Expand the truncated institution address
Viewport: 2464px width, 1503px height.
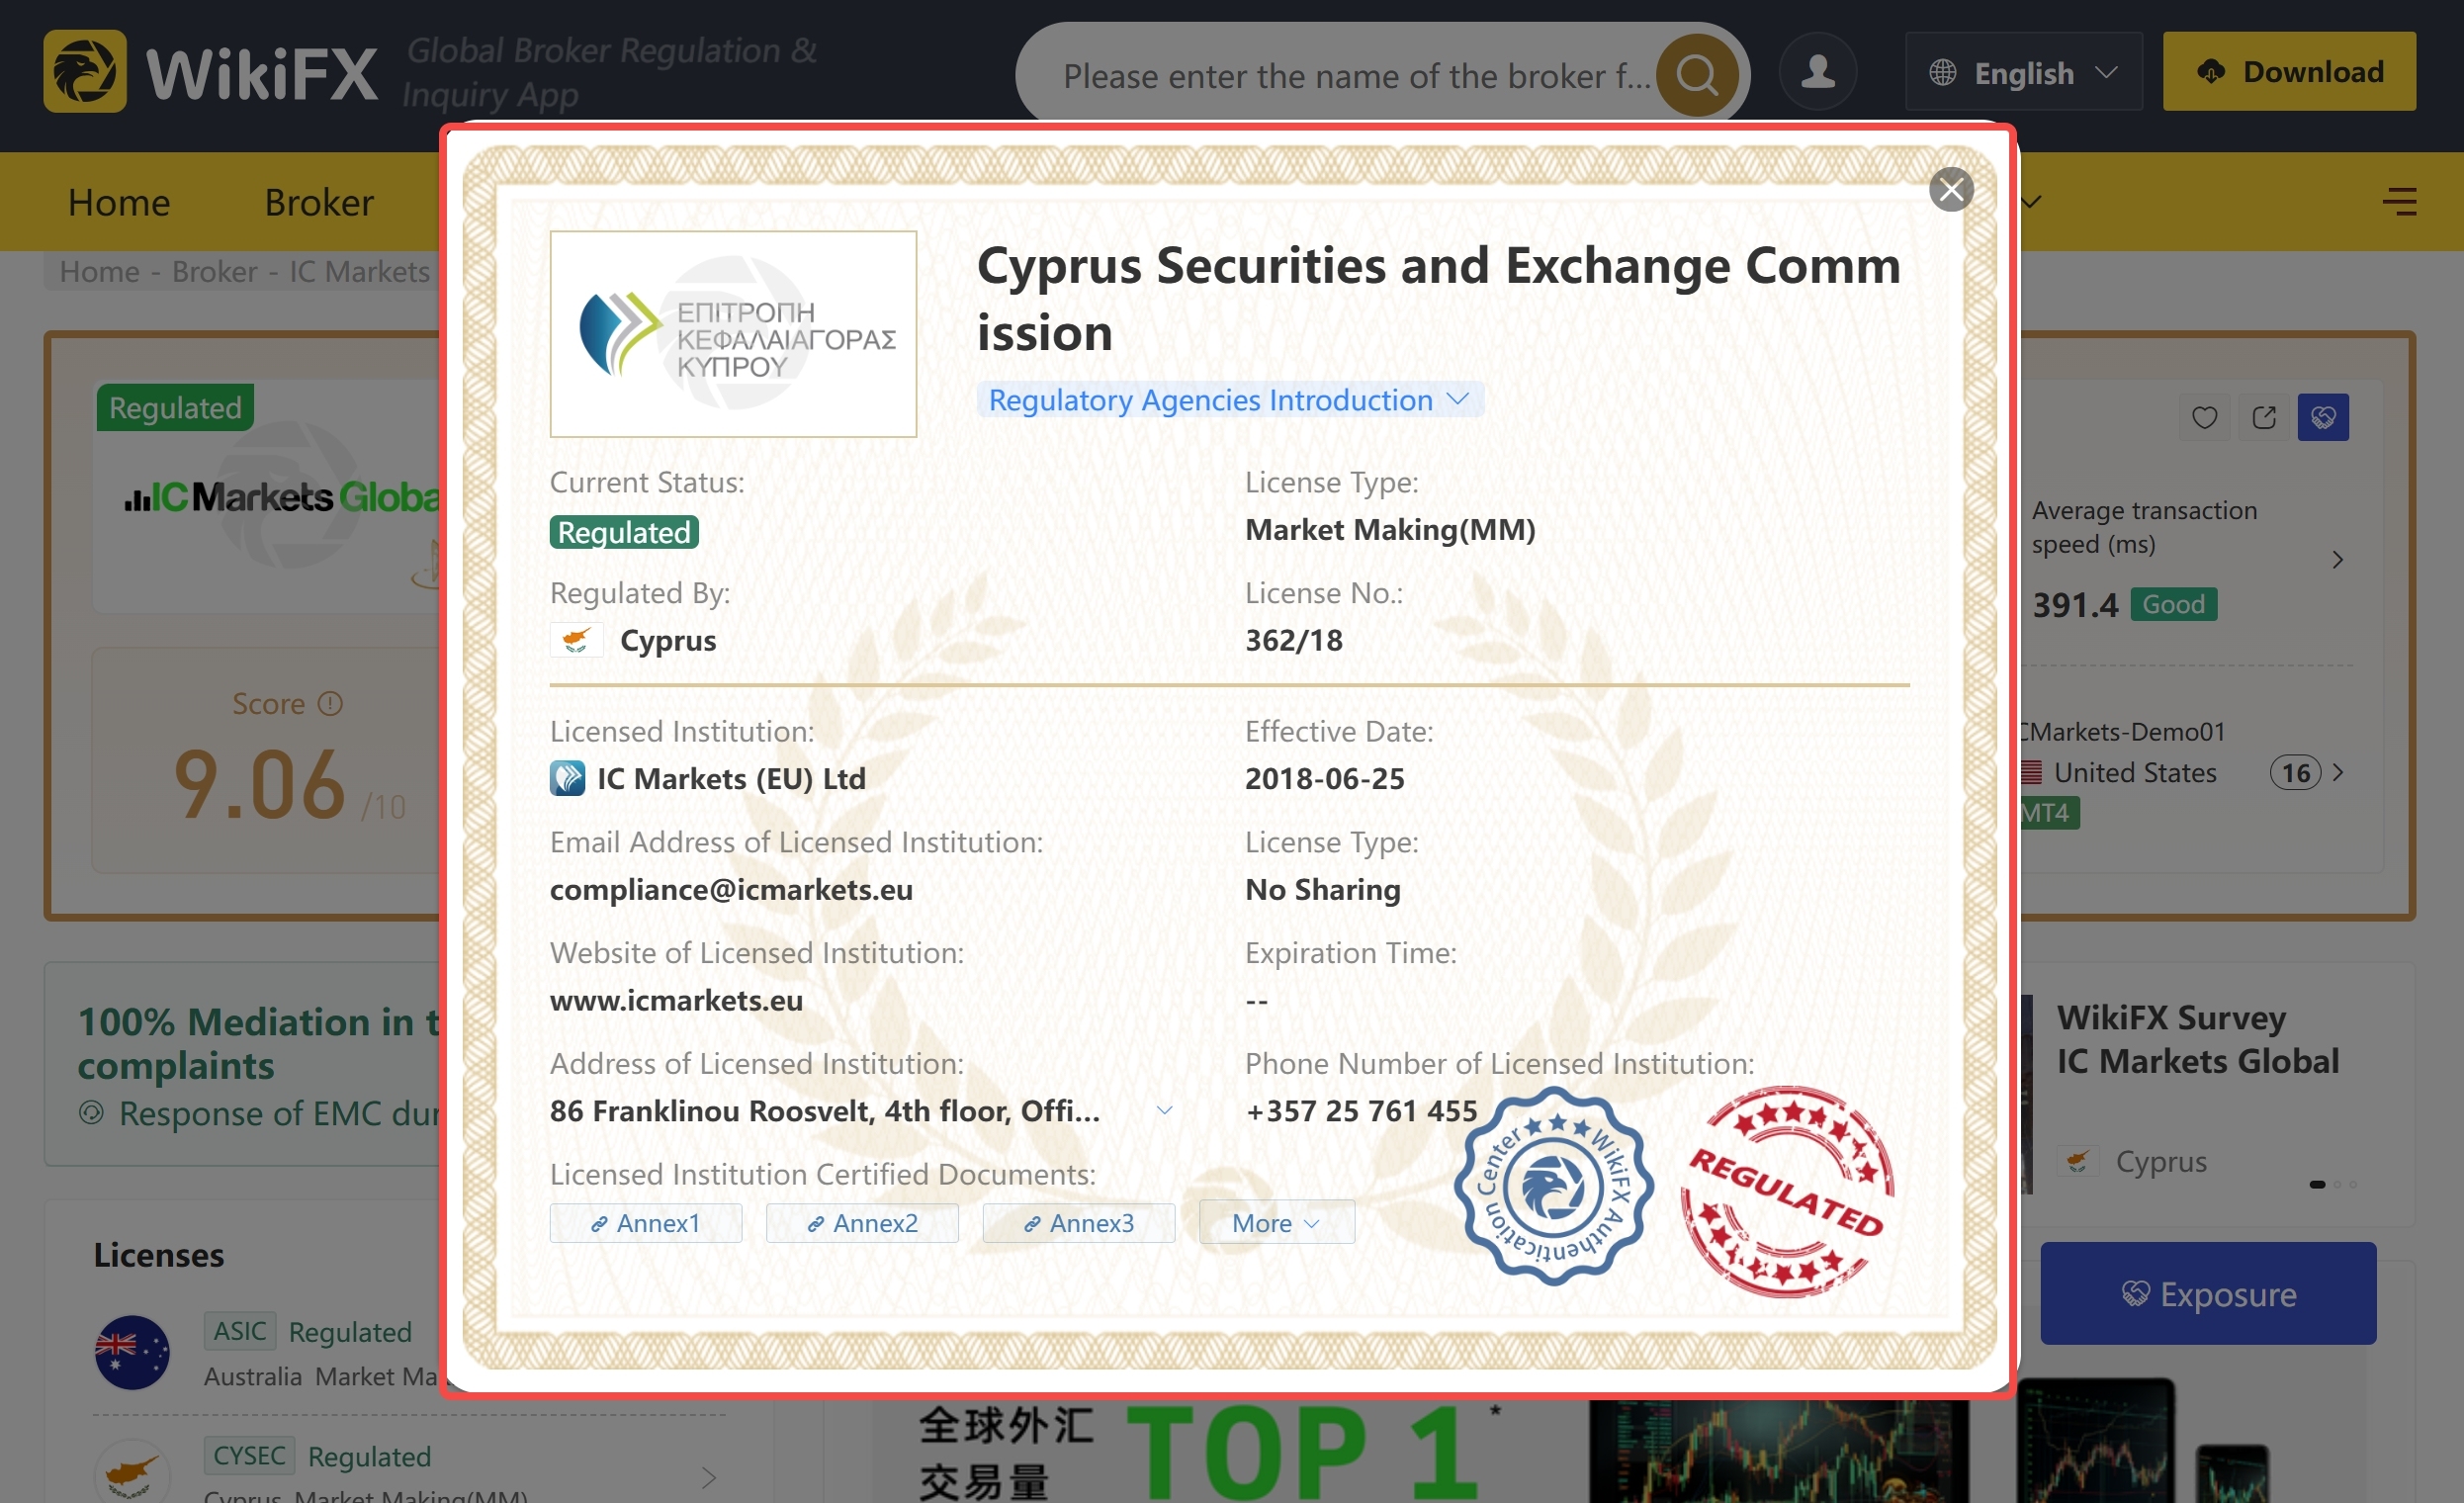click(1164, 1111)
